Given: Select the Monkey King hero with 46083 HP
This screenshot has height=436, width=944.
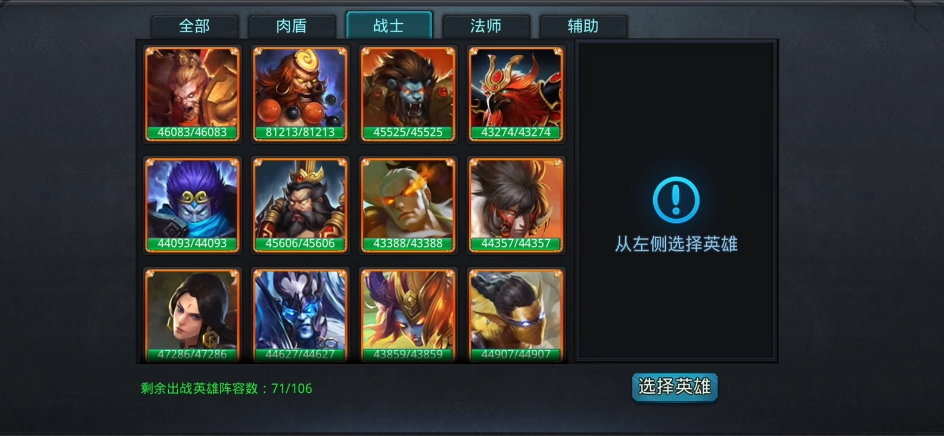Looking at the screenshot, I should coord(192,95).
